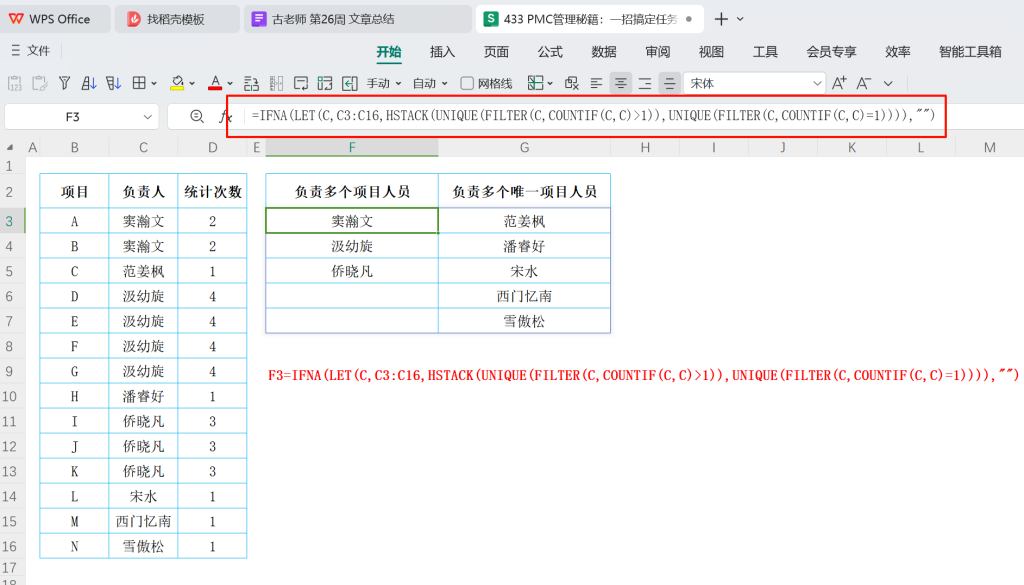Viewport: 1024px width, 585px height.
Task: Sort ascending with the A-down icon
Action: tap(89, 84)
